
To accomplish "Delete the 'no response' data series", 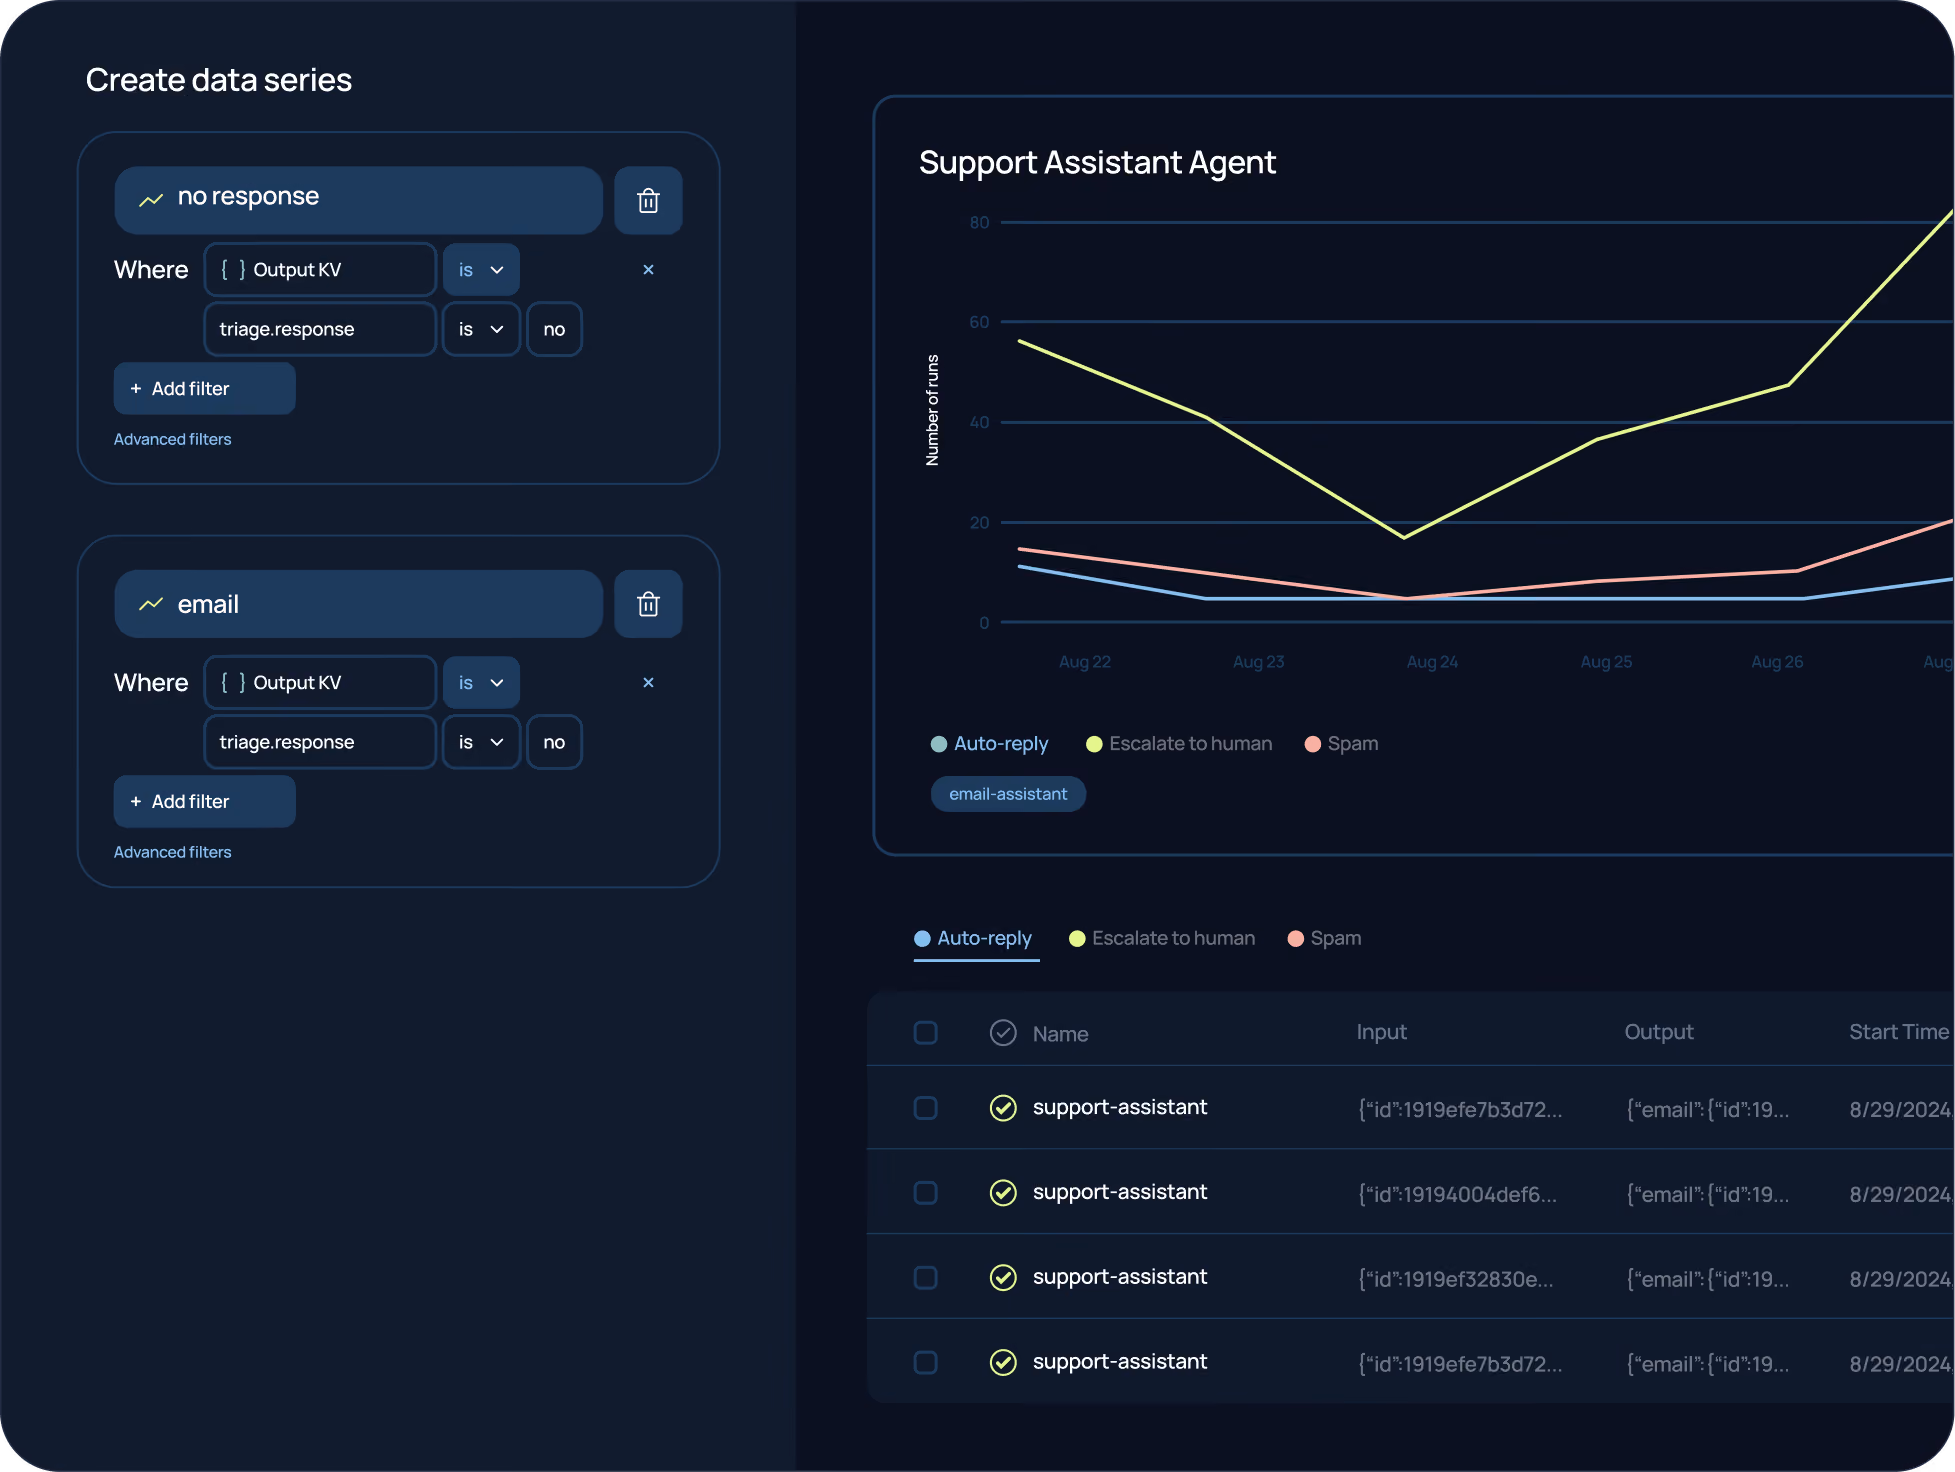I will (x=648, y=201).
